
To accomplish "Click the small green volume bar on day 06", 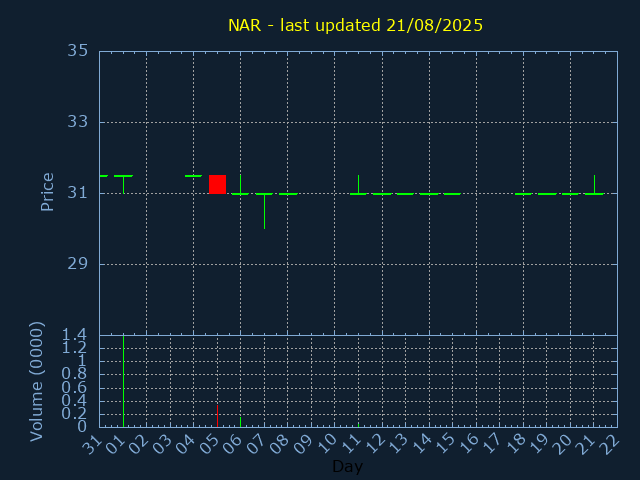I will coord(240,422).
